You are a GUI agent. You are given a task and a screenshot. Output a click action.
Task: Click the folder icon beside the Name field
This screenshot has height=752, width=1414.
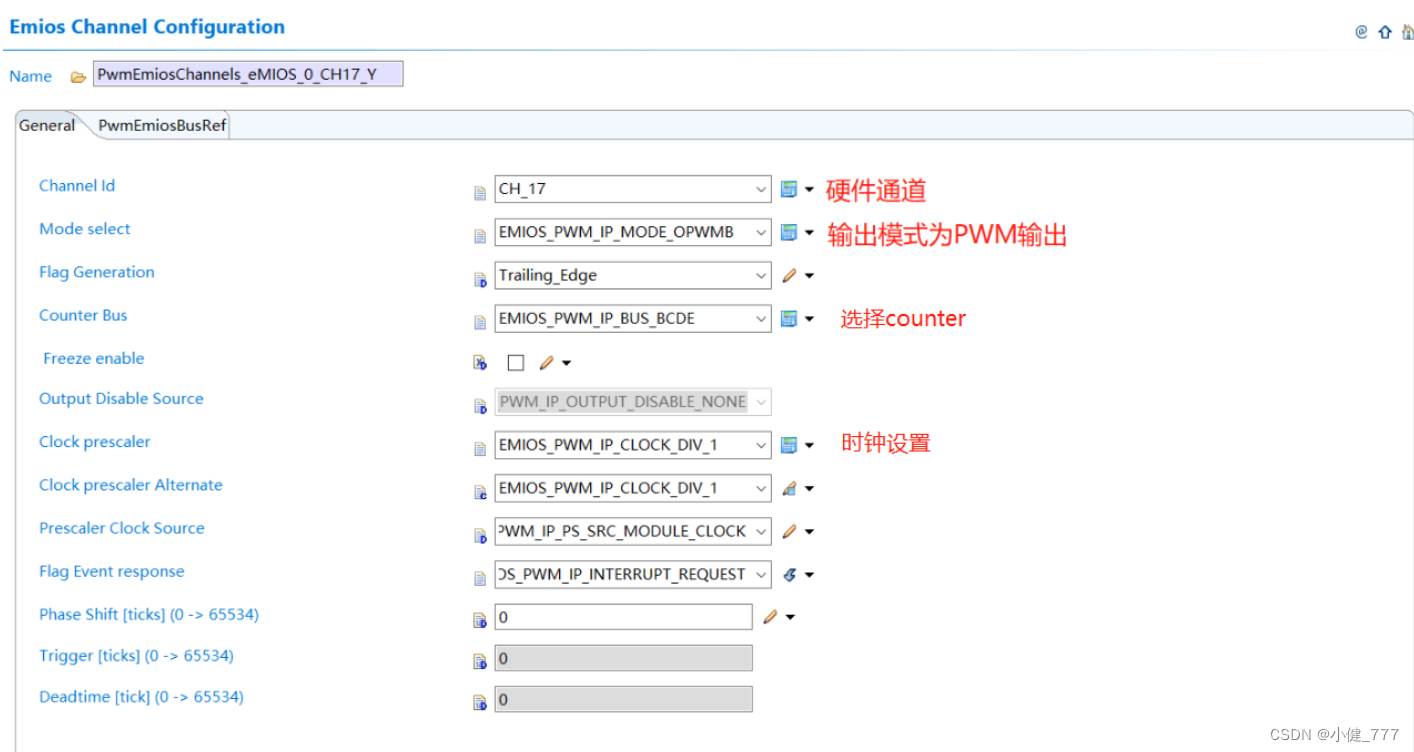point(77,74)
